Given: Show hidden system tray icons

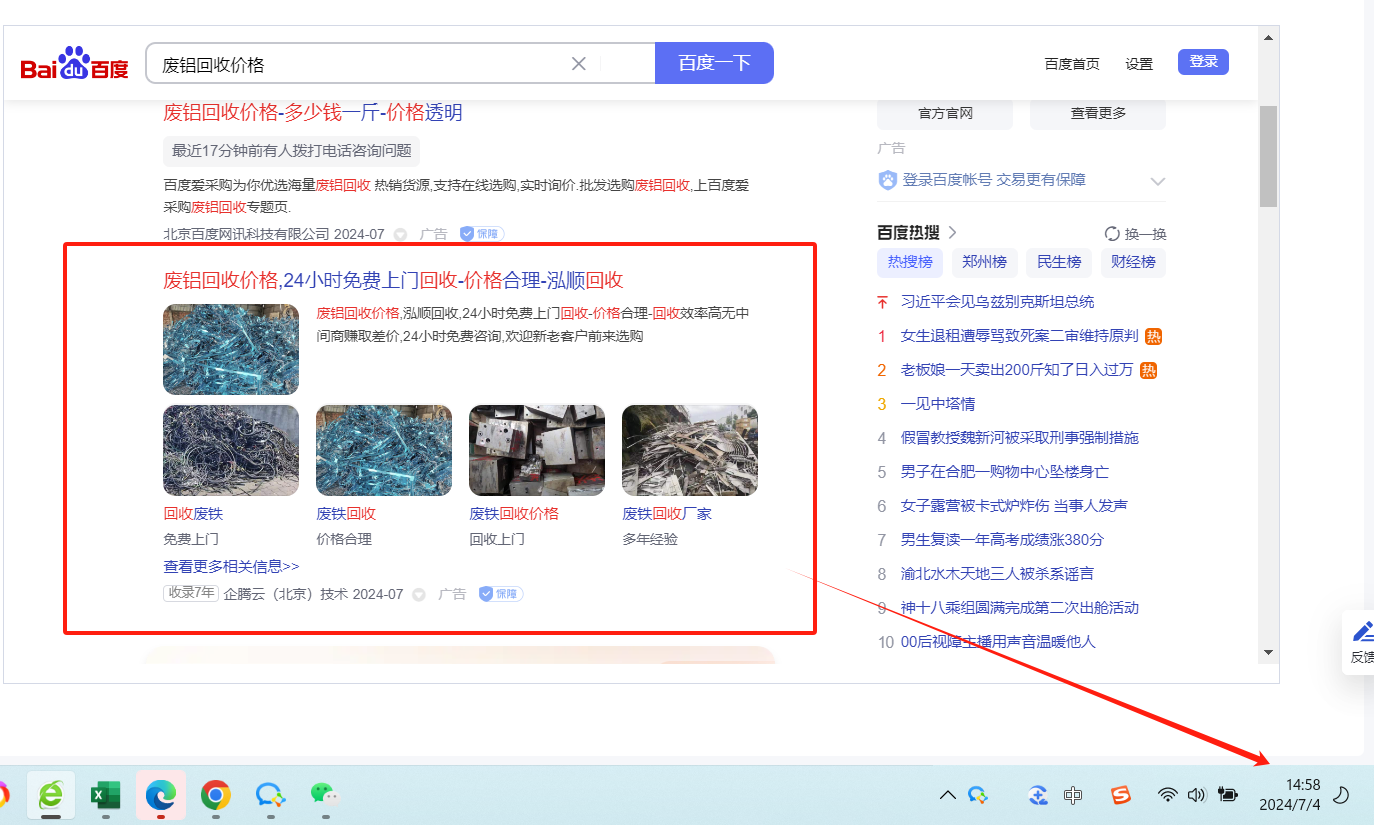Looking at the screenshot, I should tap(947, 795).
